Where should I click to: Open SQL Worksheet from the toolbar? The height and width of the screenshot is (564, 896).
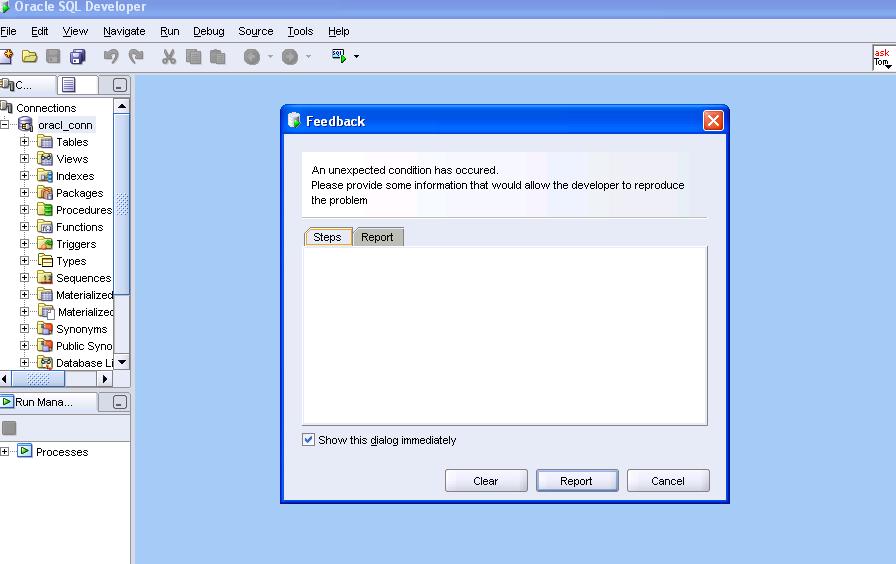[338, 56]
